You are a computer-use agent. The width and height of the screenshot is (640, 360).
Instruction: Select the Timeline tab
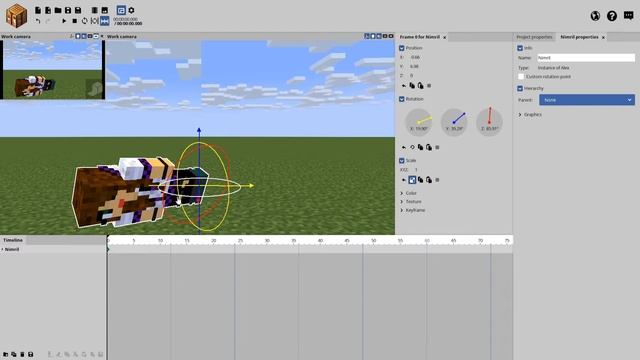click(13, 240)
